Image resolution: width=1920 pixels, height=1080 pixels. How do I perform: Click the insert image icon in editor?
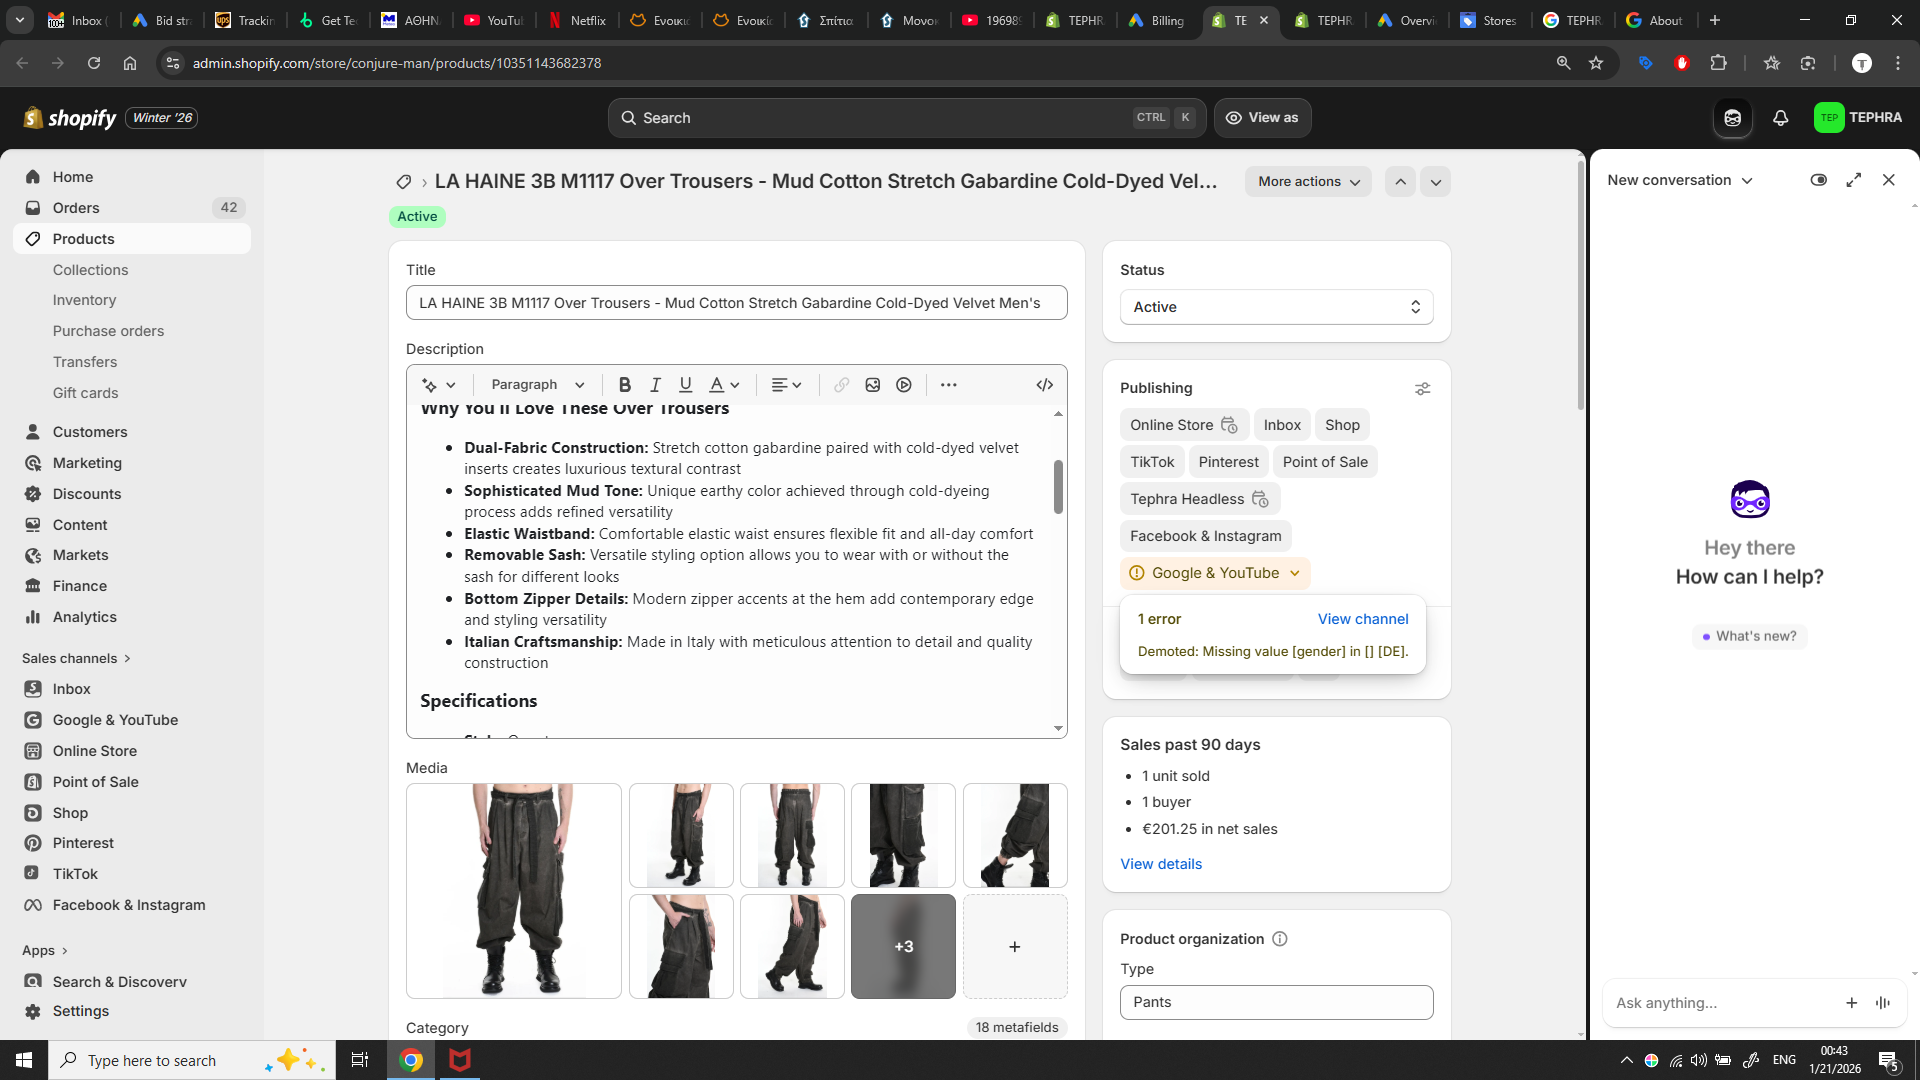pyautogui.click(x=872, y=385)
